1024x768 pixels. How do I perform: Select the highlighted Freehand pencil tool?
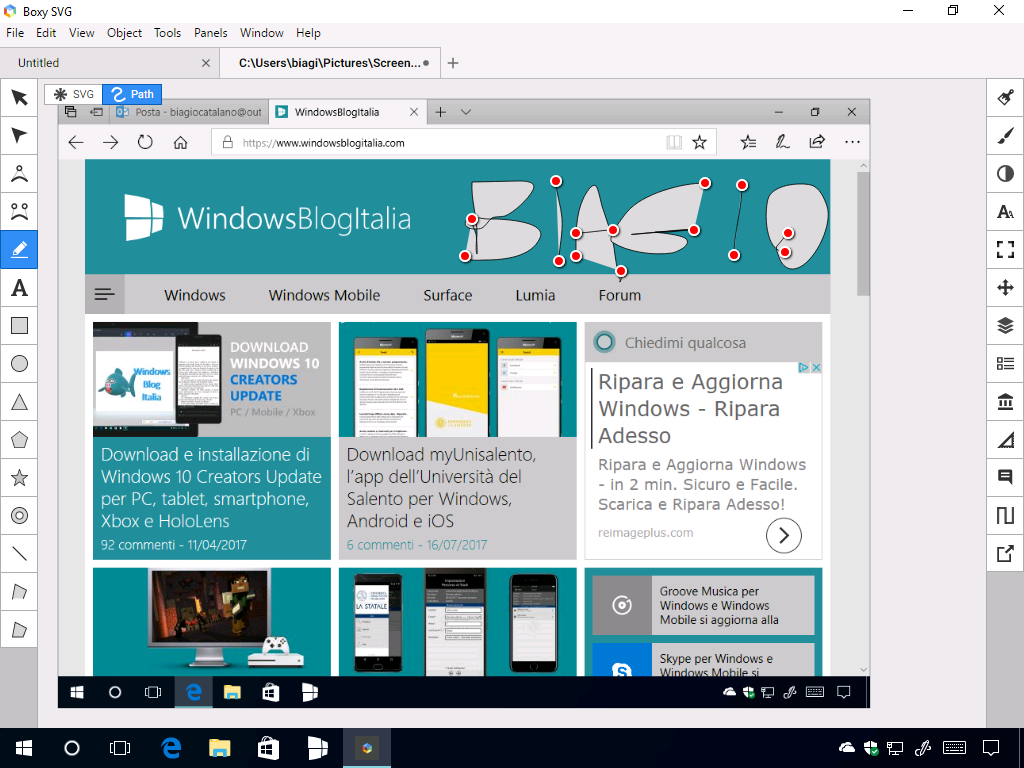tap(20, 249)
